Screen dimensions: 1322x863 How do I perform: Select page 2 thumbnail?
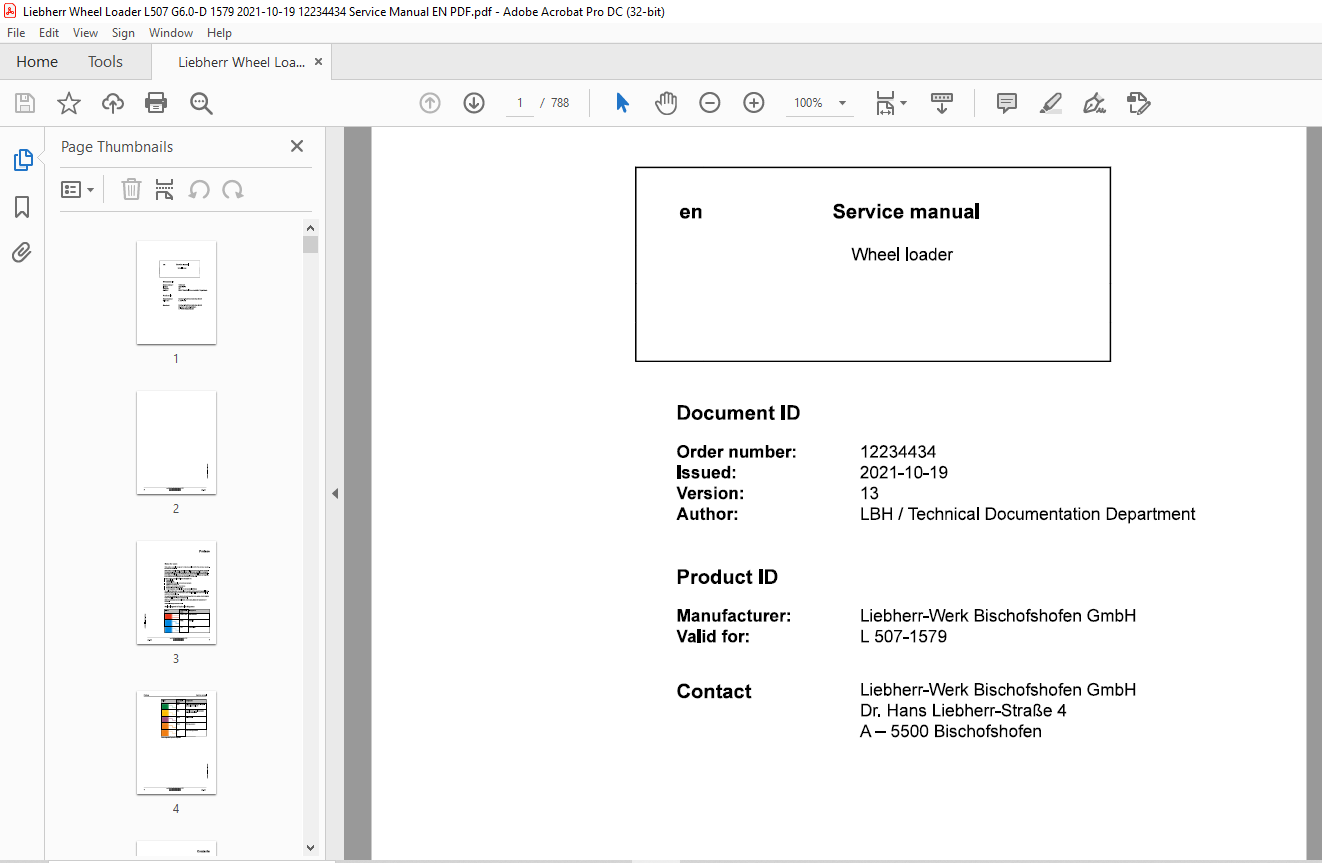176,442
